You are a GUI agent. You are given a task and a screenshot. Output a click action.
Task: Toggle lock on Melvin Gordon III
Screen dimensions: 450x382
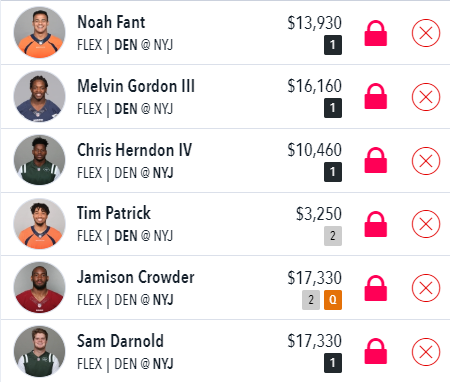(x=376, y=96)
